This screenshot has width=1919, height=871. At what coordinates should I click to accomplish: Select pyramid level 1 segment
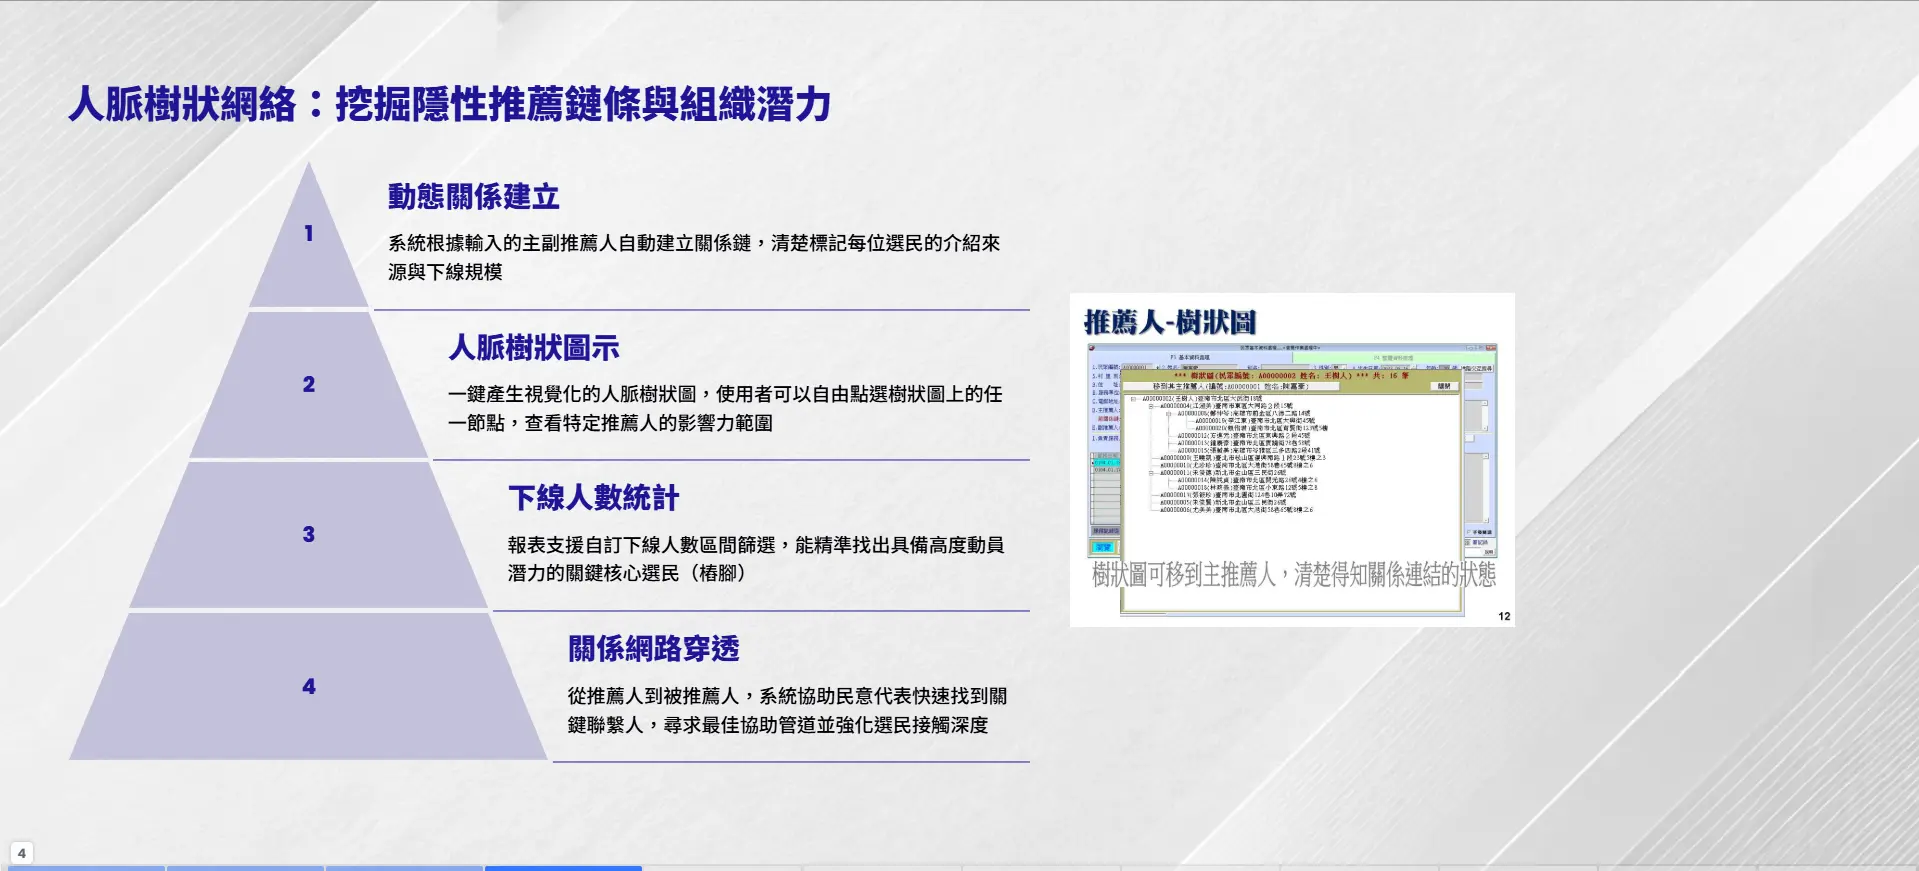click(309, 234)
